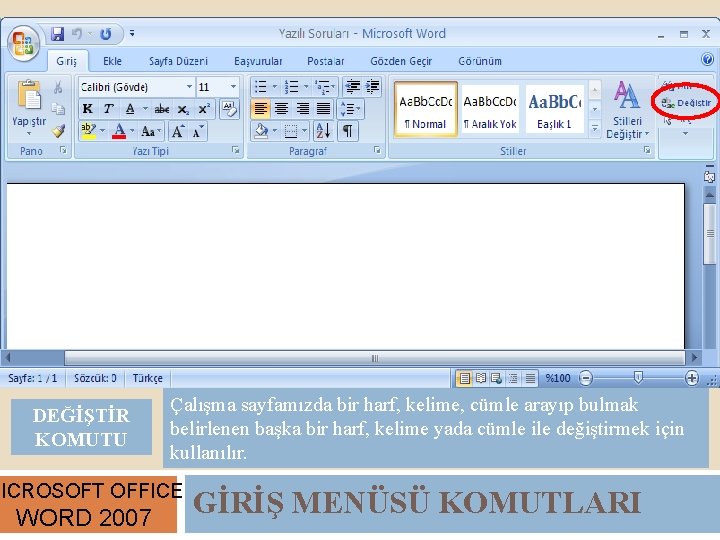This screenshot has width=720, height=540.
Task: Apply the Normal style
Action: click(x=426, y=109)
